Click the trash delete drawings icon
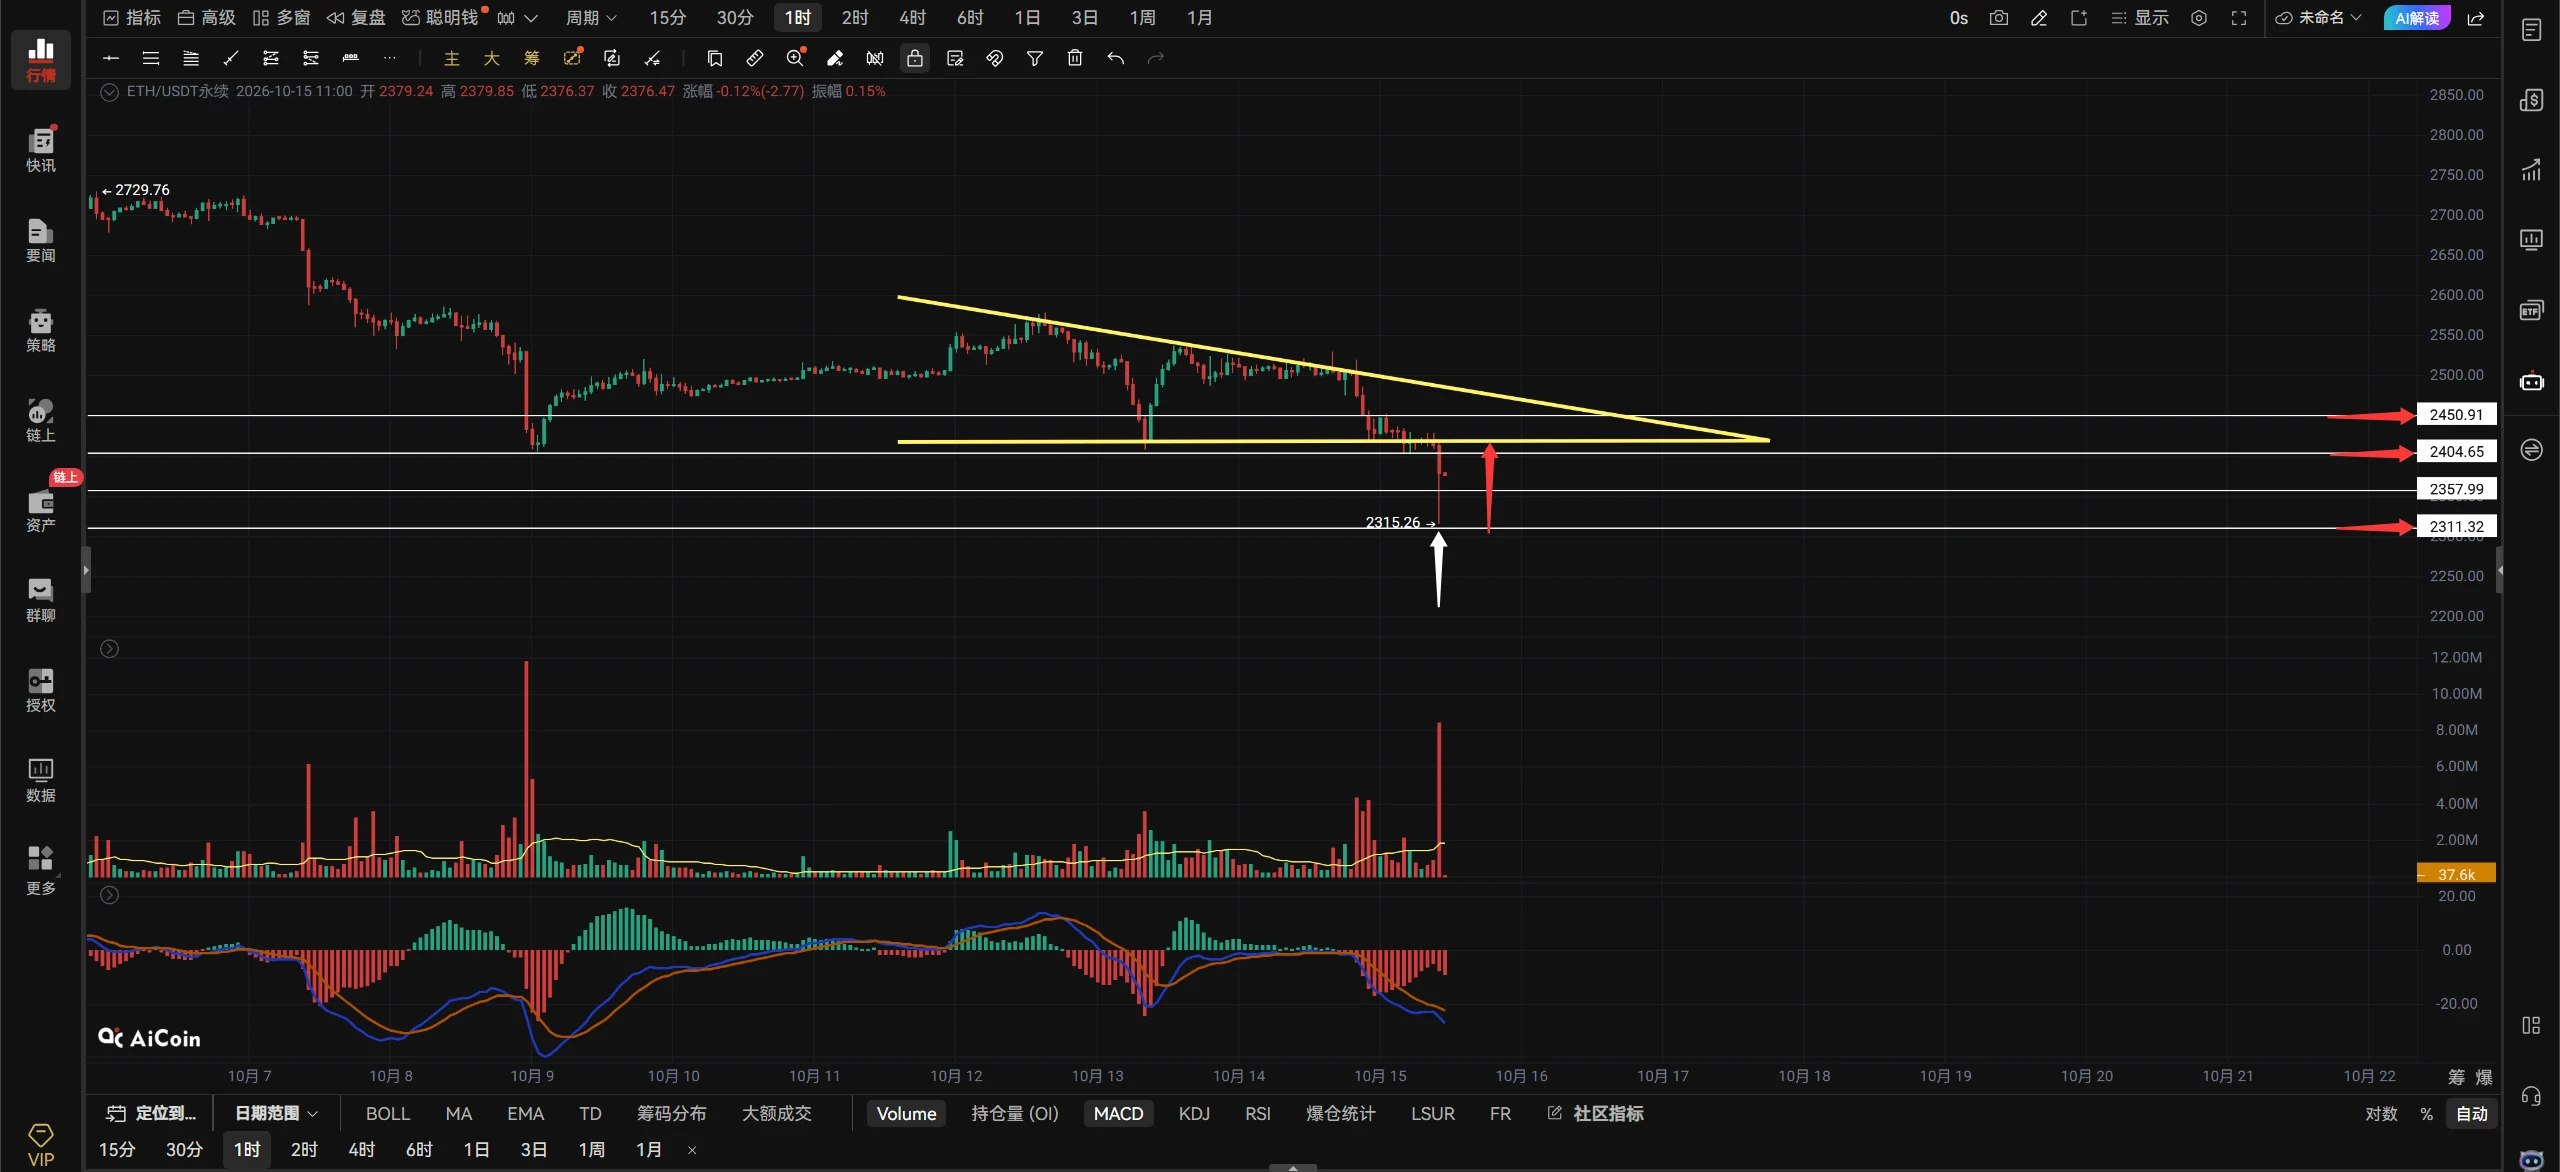The width and height of the screenshot is (2560, 1172). pos(1074,58)
